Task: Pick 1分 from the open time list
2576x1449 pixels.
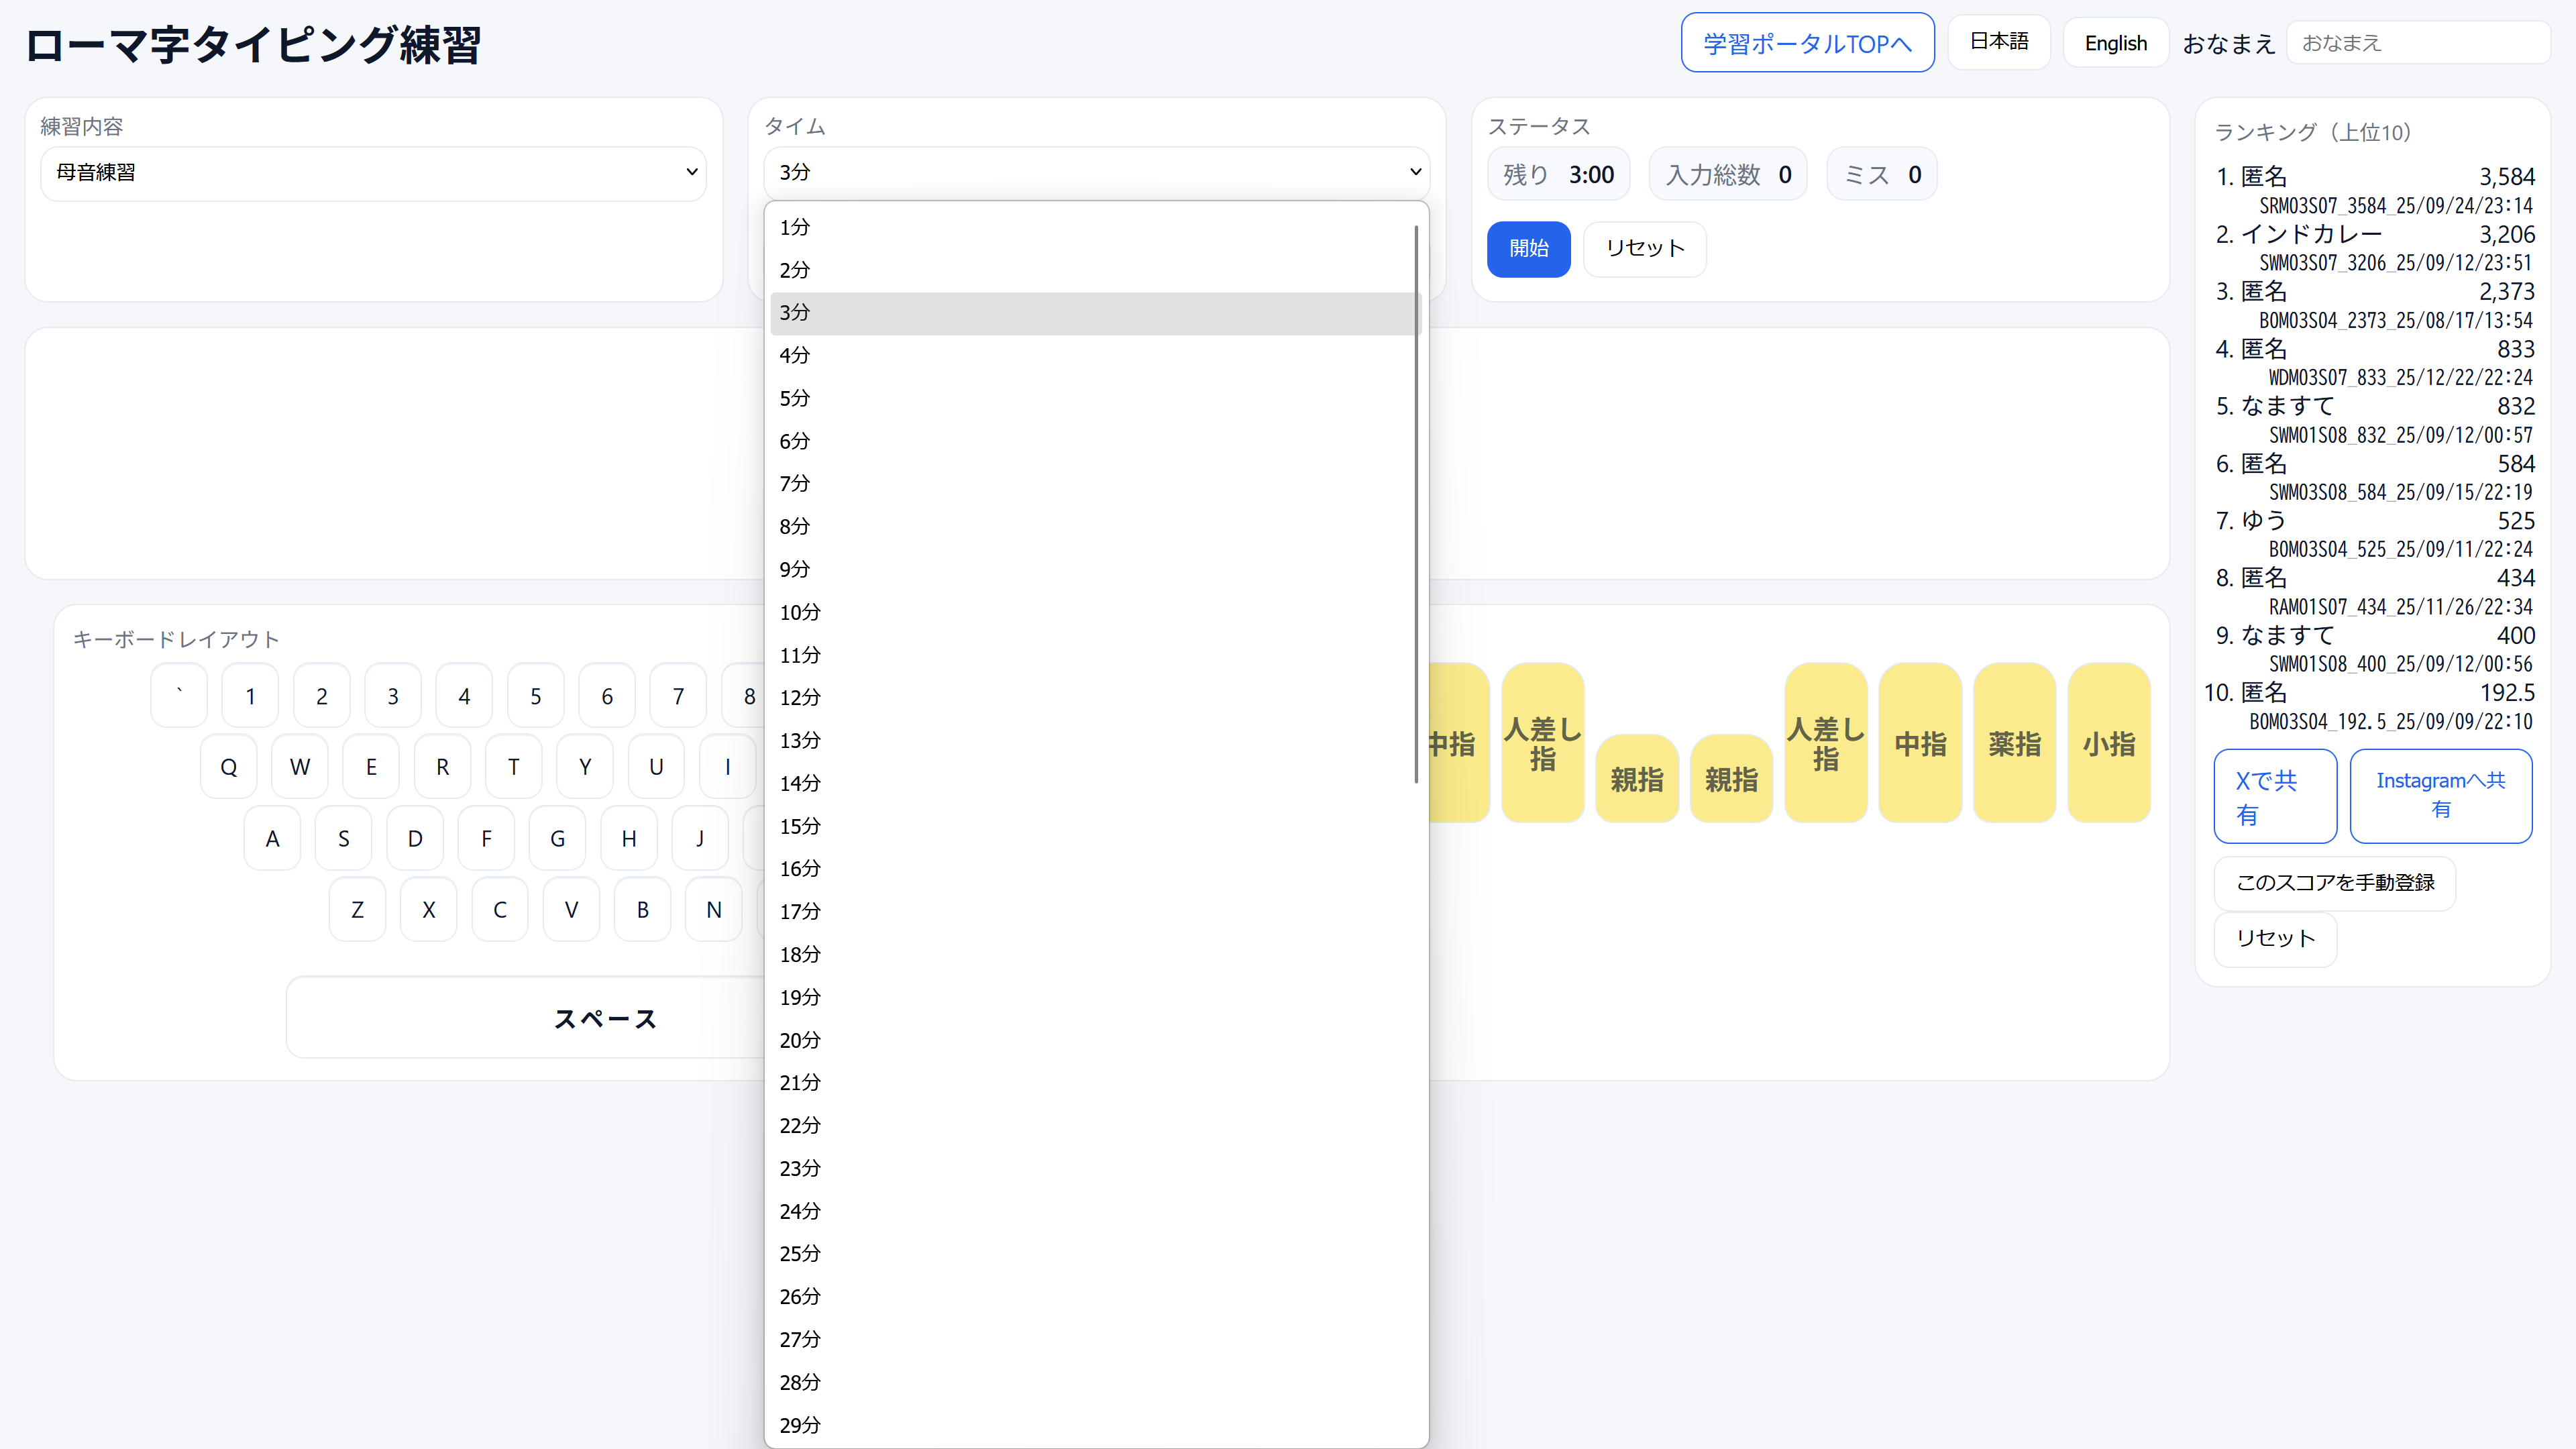Action: (x=795, y=227)
